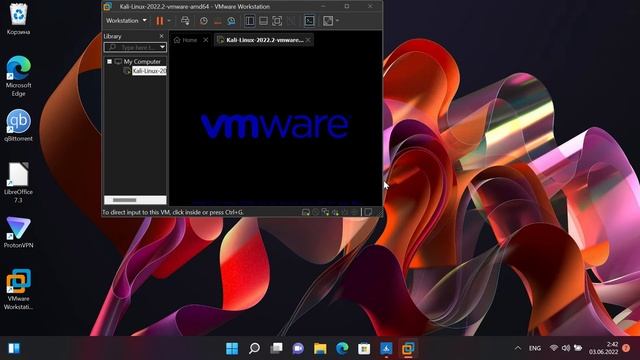Open the Workstation menu
This screenshot has width=640, height=360.
pyautogui.click(x=126, y=20)
